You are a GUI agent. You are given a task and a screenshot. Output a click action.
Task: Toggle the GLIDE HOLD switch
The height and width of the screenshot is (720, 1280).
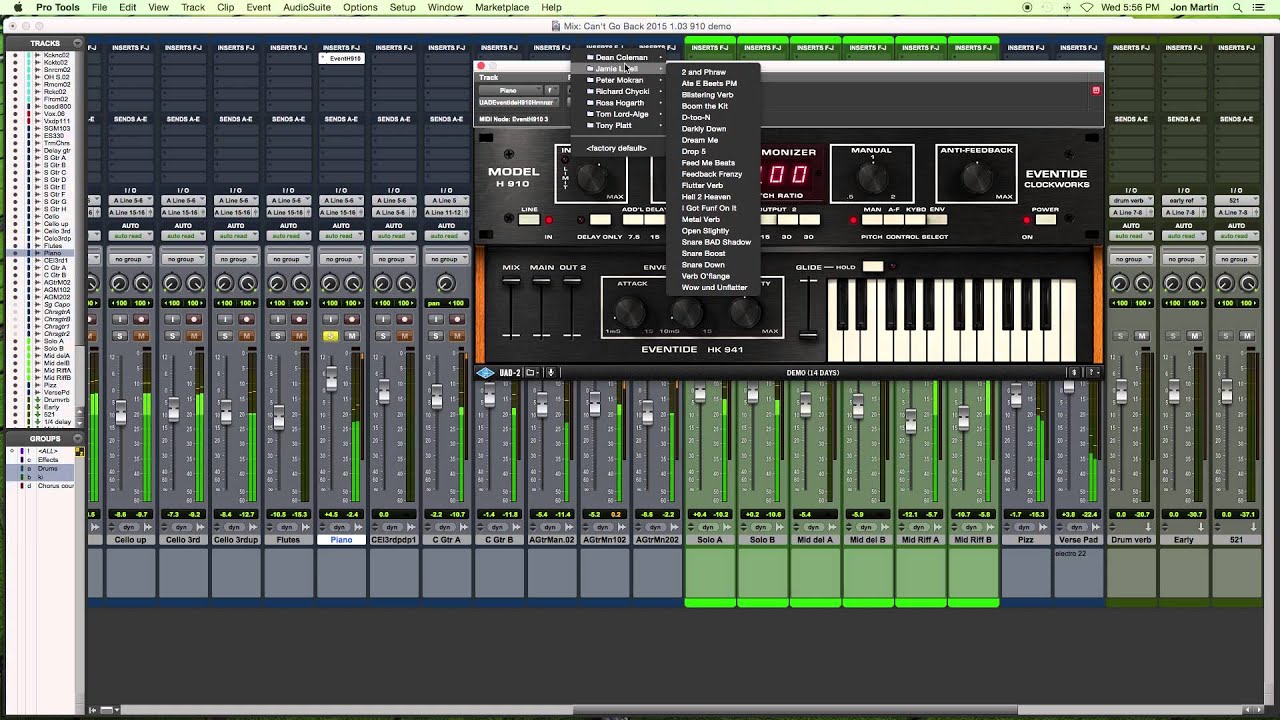click(x=873, y=267)
